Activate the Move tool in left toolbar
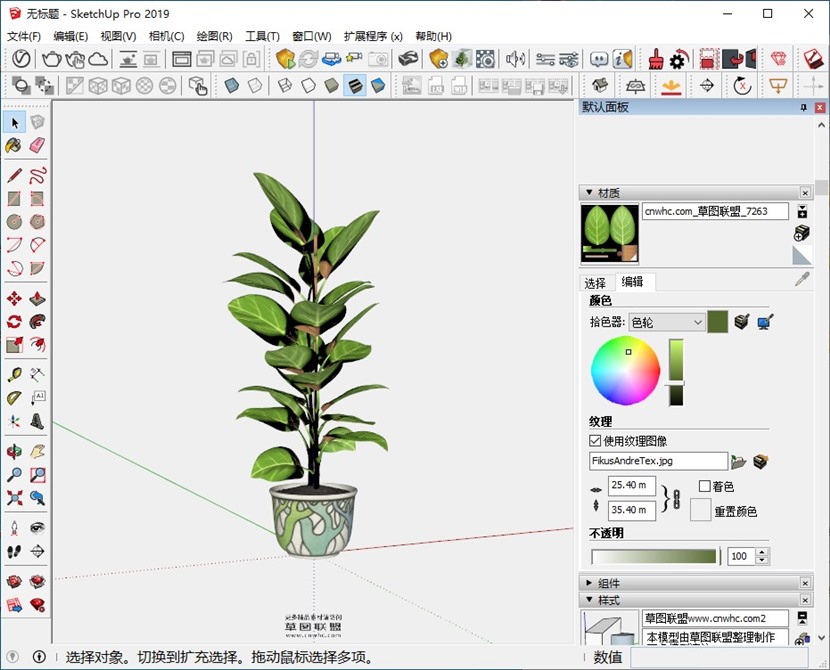The width and height of the screenshot is (830, 670). (14, 299)
